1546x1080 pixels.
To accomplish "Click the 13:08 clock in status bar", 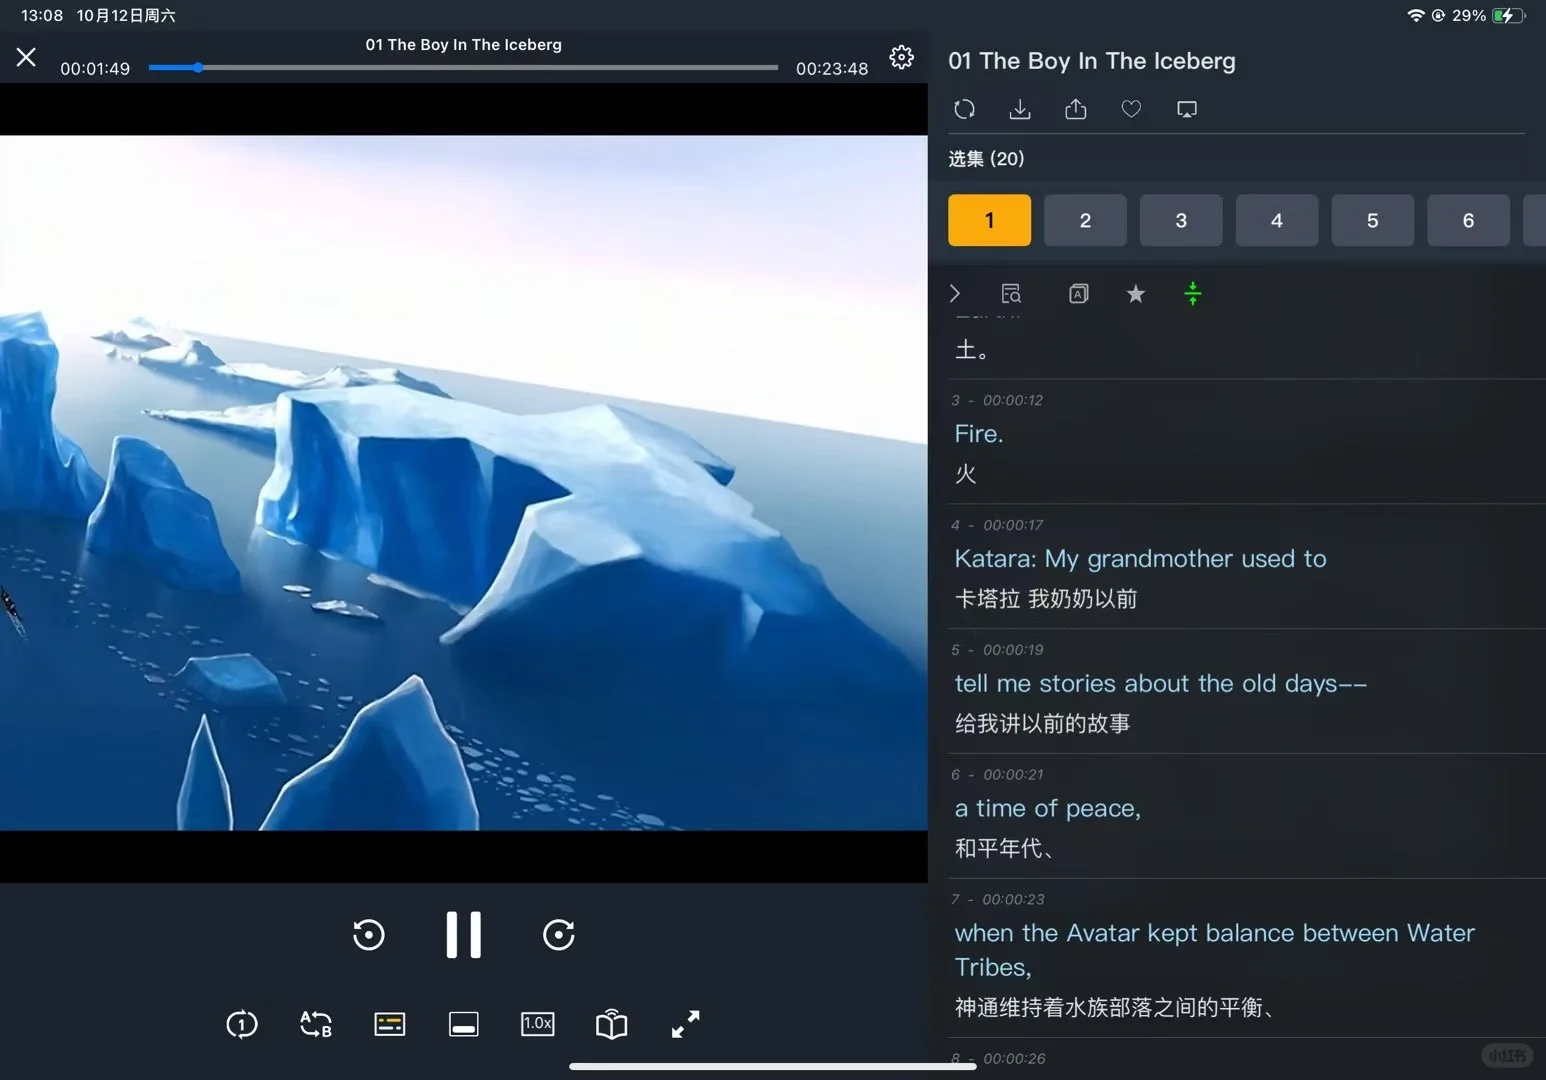I will click(42, 15).
